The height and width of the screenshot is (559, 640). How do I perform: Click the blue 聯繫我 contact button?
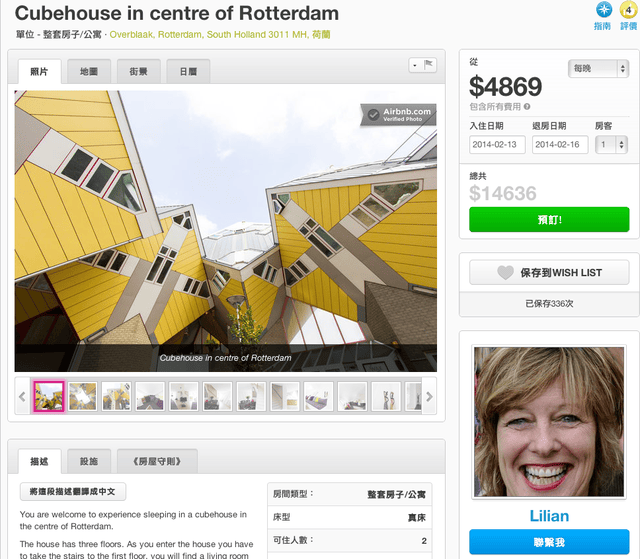(x=549, y=542)
